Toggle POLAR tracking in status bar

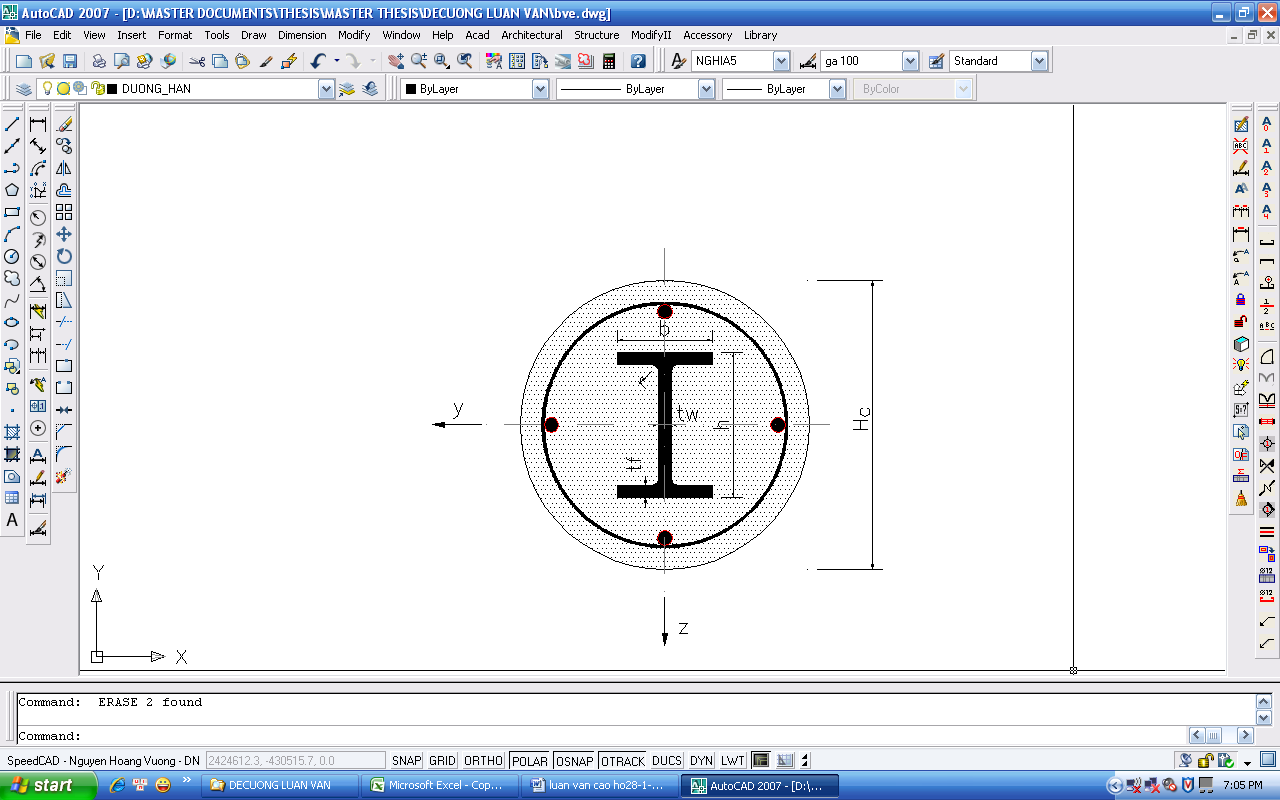(x=530, y=761)
